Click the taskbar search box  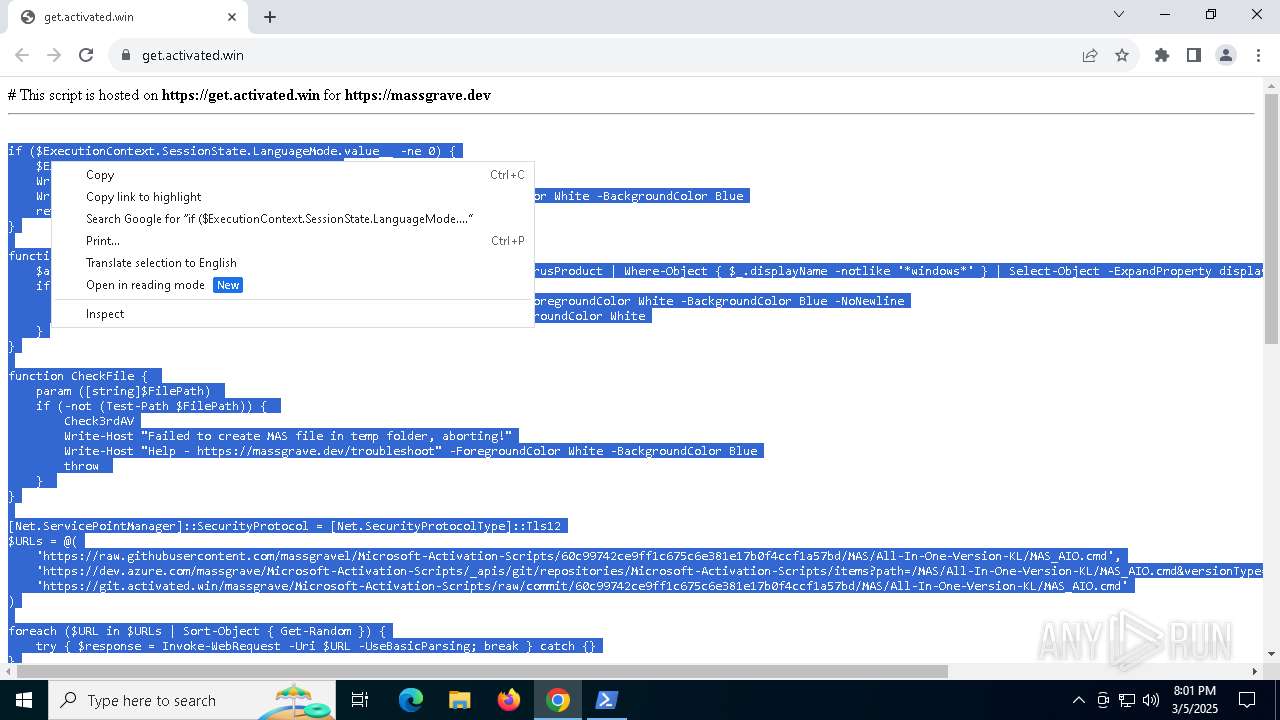point(192,700)
